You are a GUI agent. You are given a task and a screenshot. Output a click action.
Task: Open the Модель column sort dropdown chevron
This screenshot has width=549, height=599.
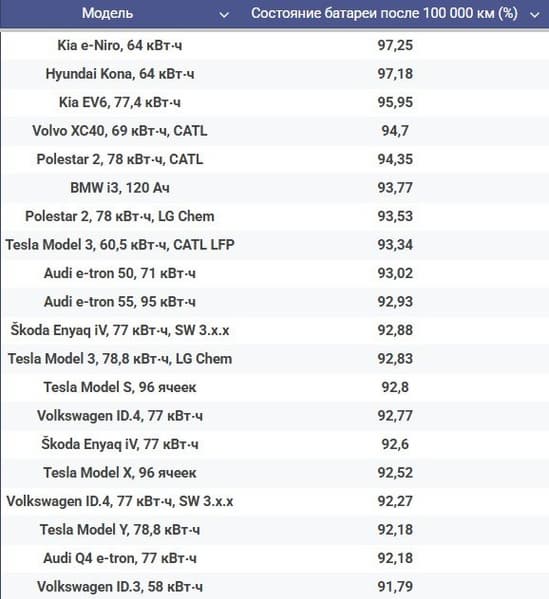(x=224, y=15)
